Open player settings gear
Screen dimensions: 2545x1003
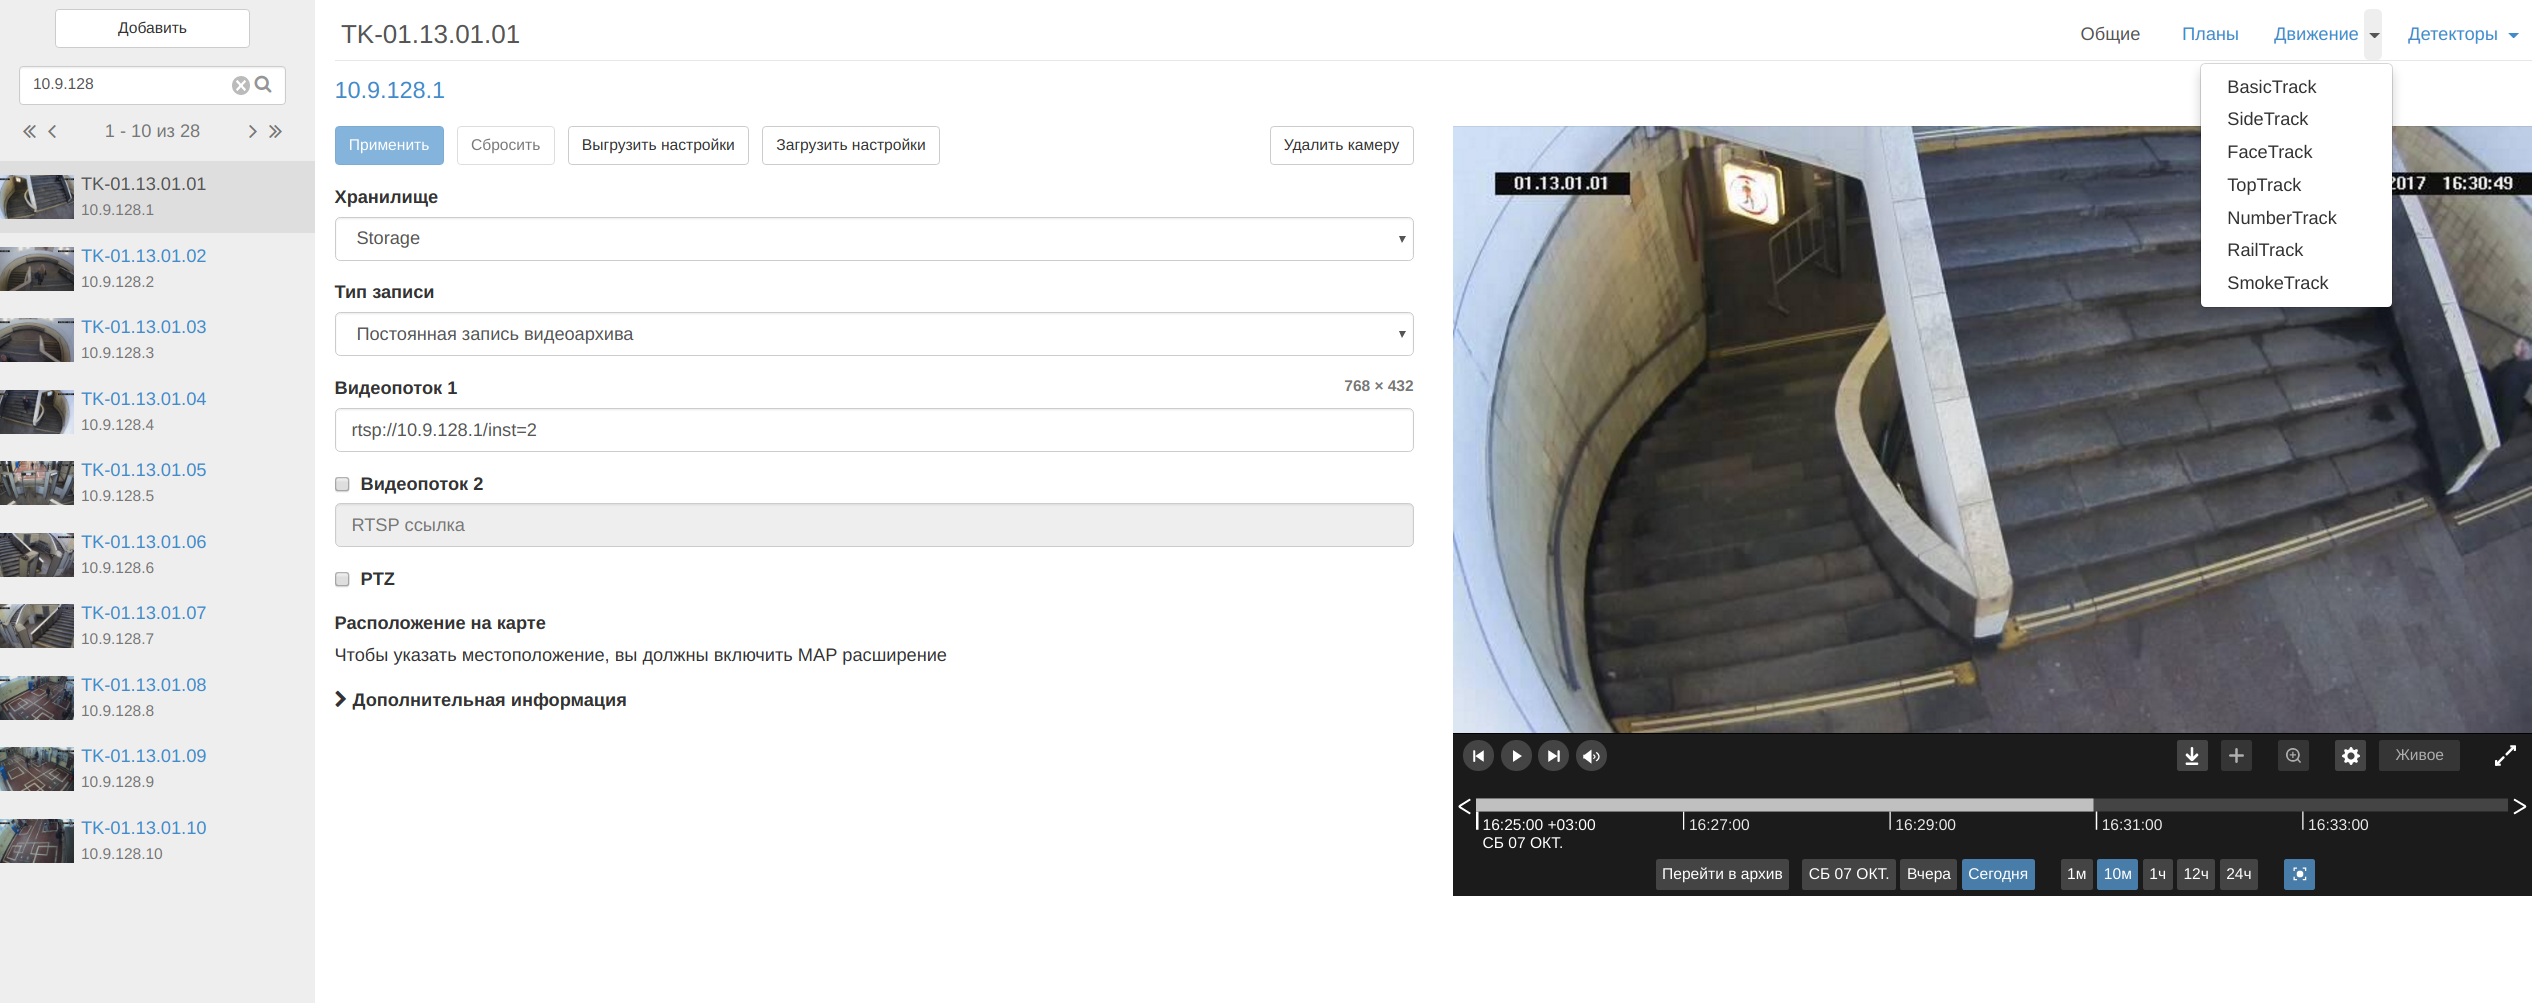pos(2350,756)
